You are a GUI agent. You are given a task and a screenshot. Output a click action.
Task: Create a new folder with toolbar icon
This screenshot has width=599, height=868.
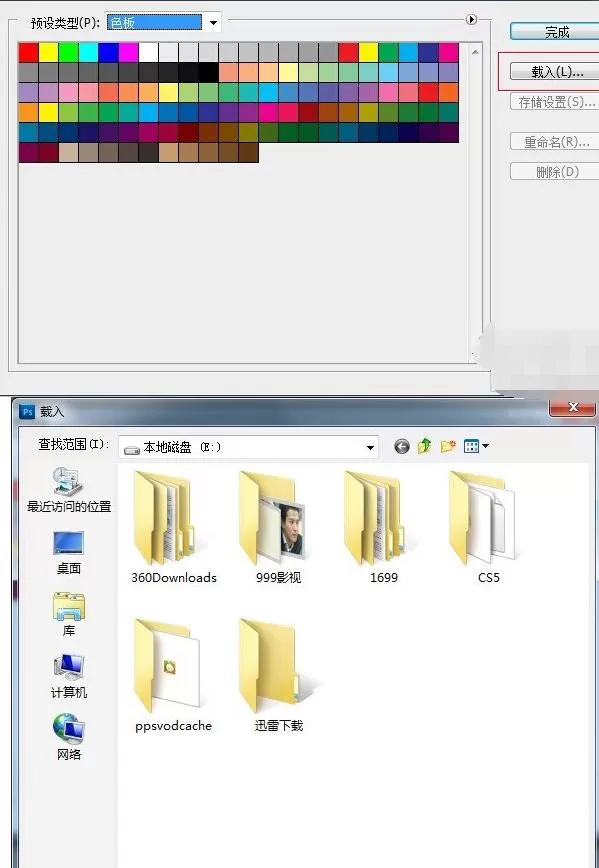448,446
